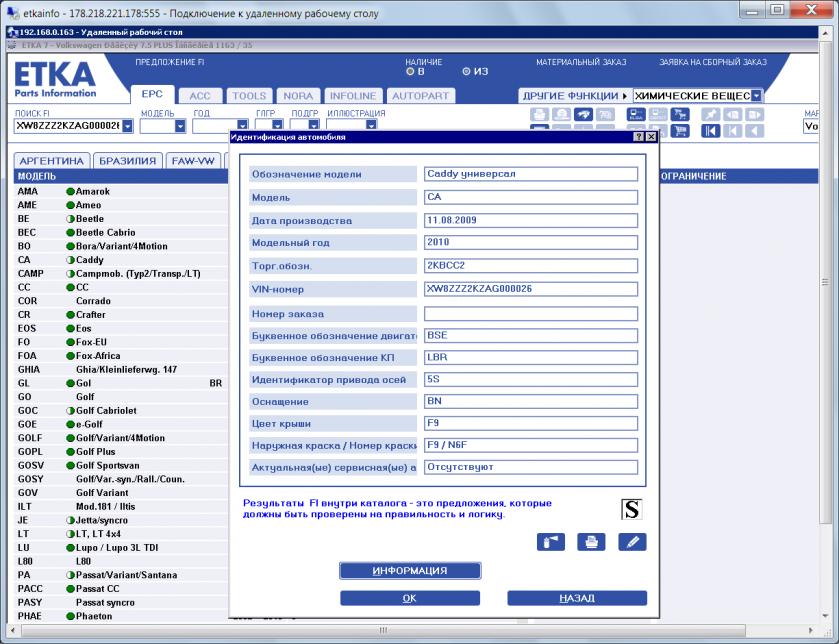Click the handshake icon in main toolbar

pyautogui.click(x=583, y=114)
